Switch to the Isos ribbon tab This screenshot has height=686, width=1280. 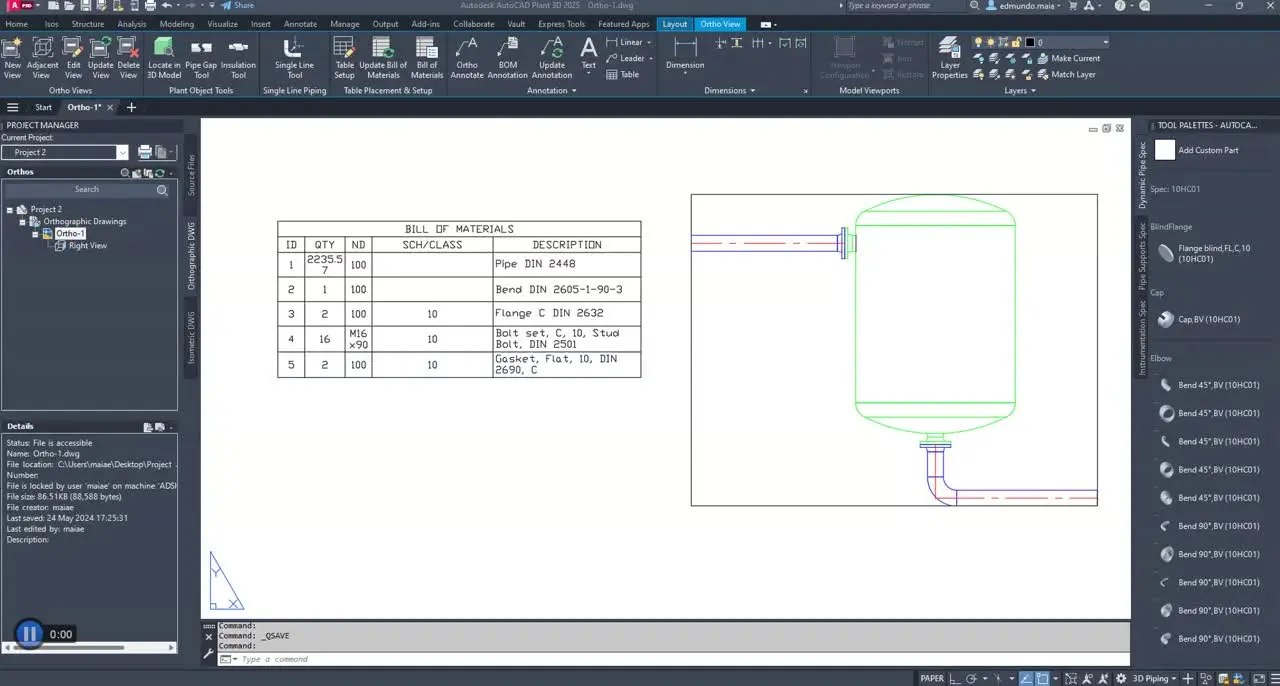(51, 24)
